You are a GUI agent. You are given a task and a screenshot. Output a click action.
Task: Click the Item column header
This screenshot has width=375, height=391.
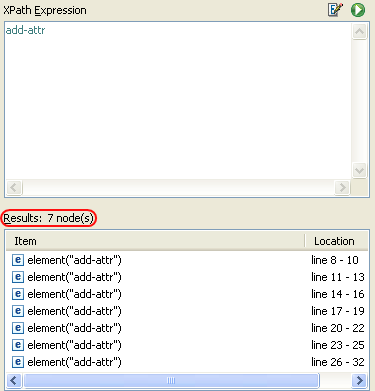(155, 241)
